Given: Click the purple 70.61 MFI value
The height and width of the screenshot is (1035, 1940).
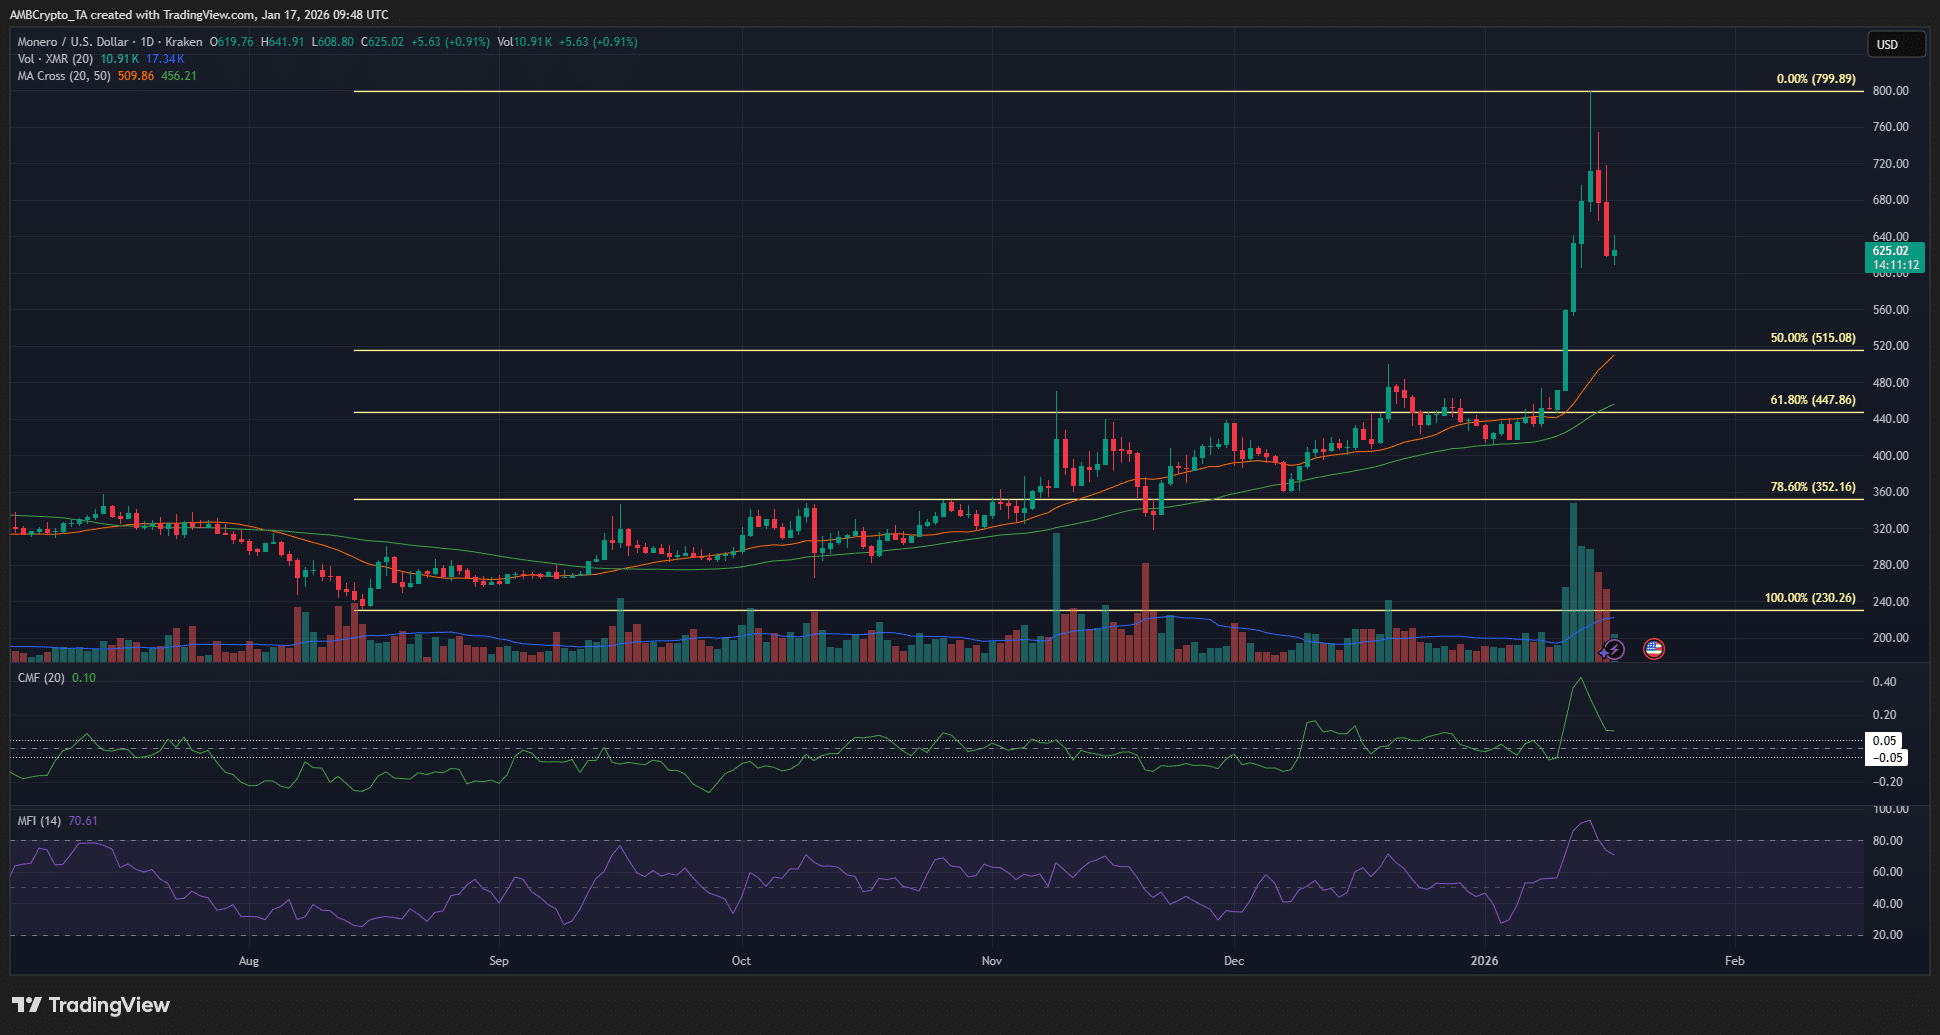Looking at the screenshot, I should pos(84,820).
